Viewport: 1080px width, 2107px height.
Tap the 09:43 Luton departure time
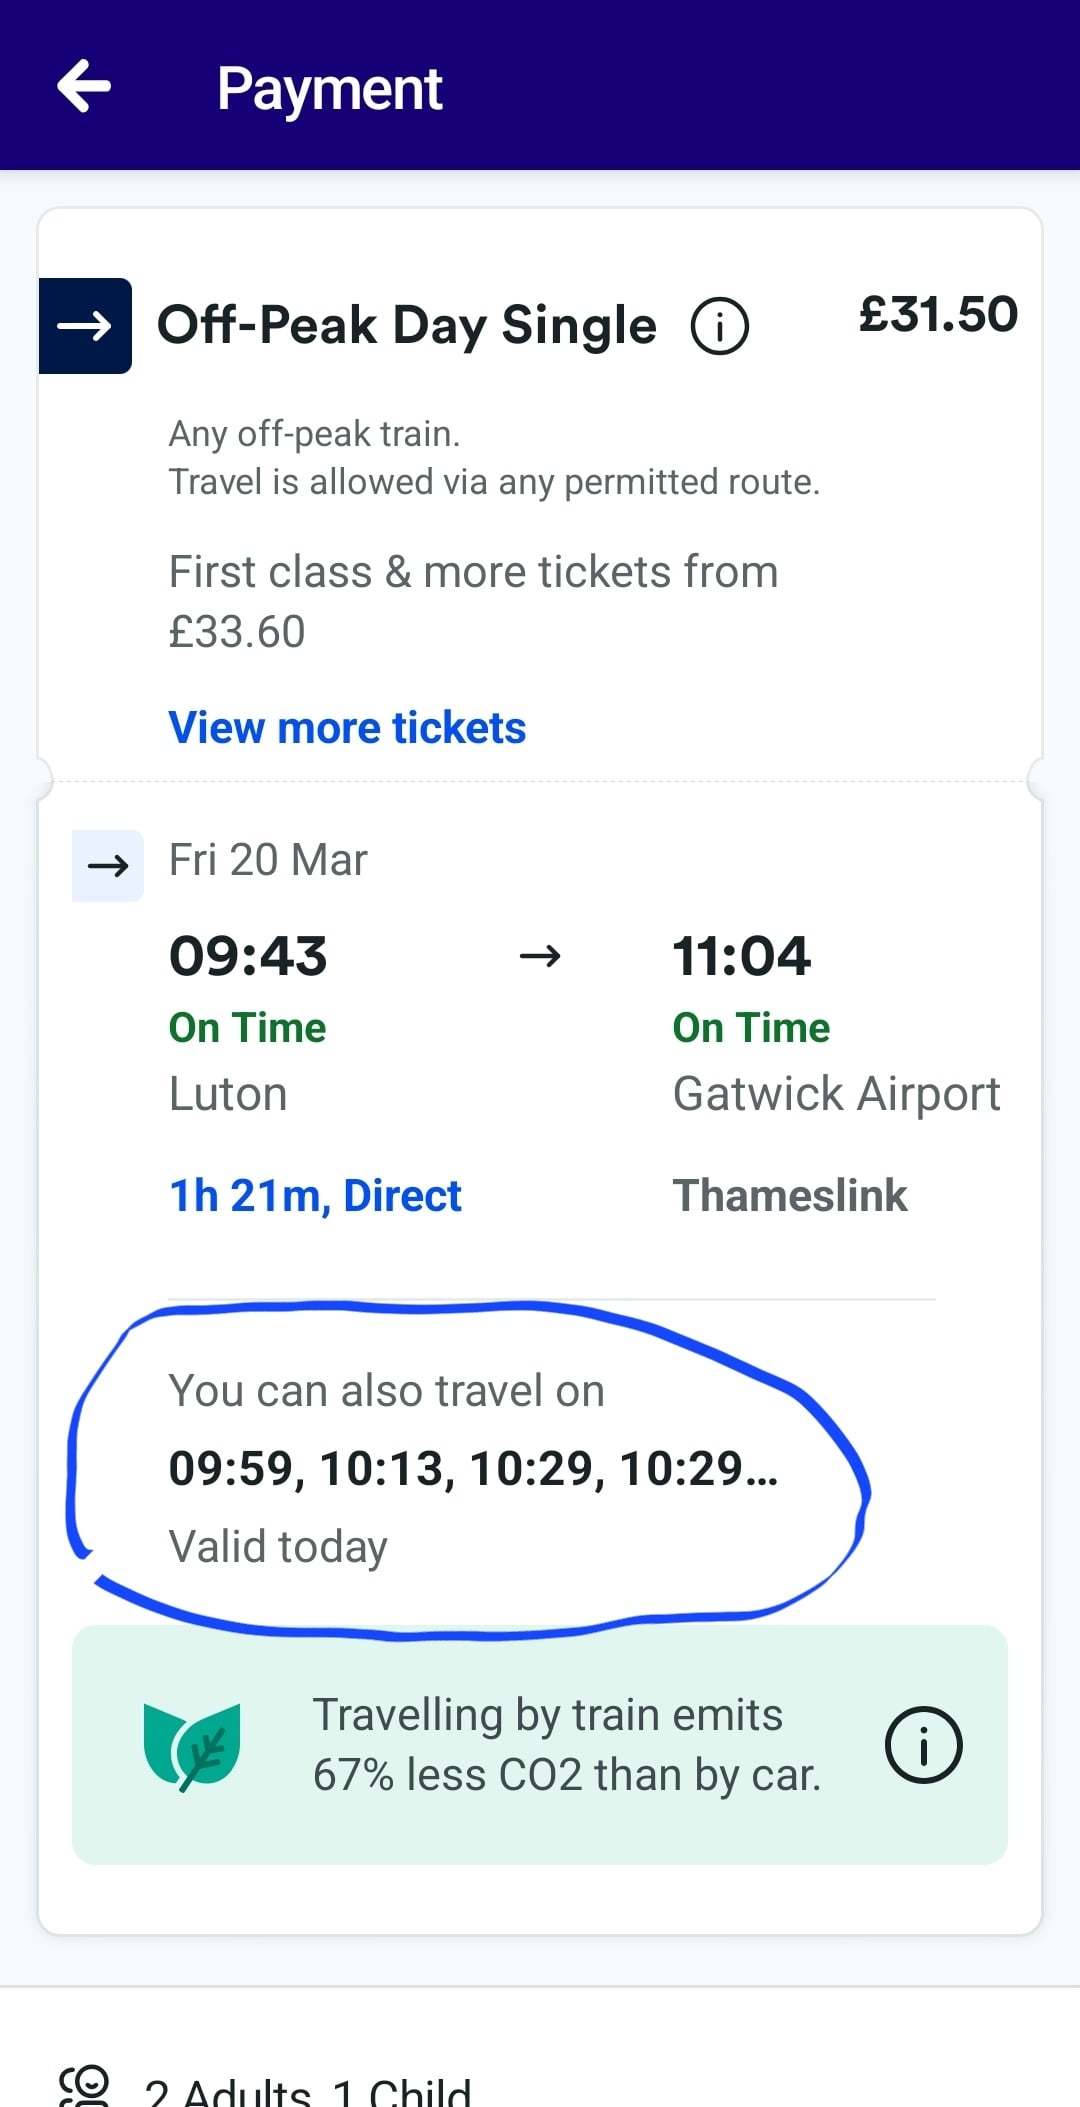tap(248, 956)
